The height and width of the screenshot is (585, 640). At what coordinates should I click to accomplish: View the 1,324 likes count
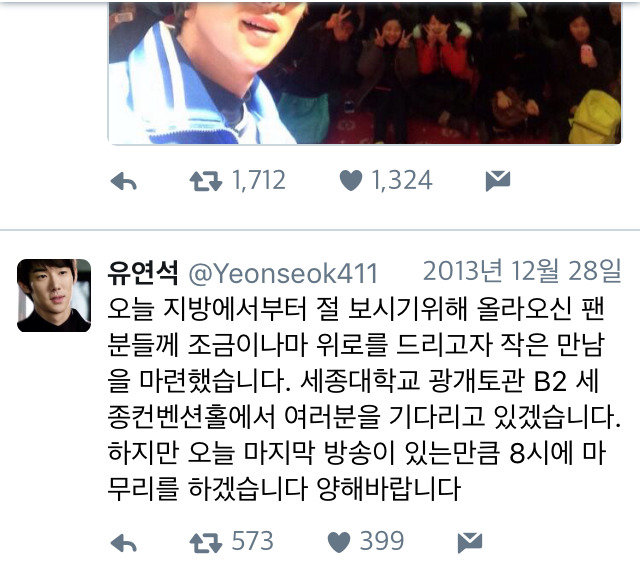point(402,180)
